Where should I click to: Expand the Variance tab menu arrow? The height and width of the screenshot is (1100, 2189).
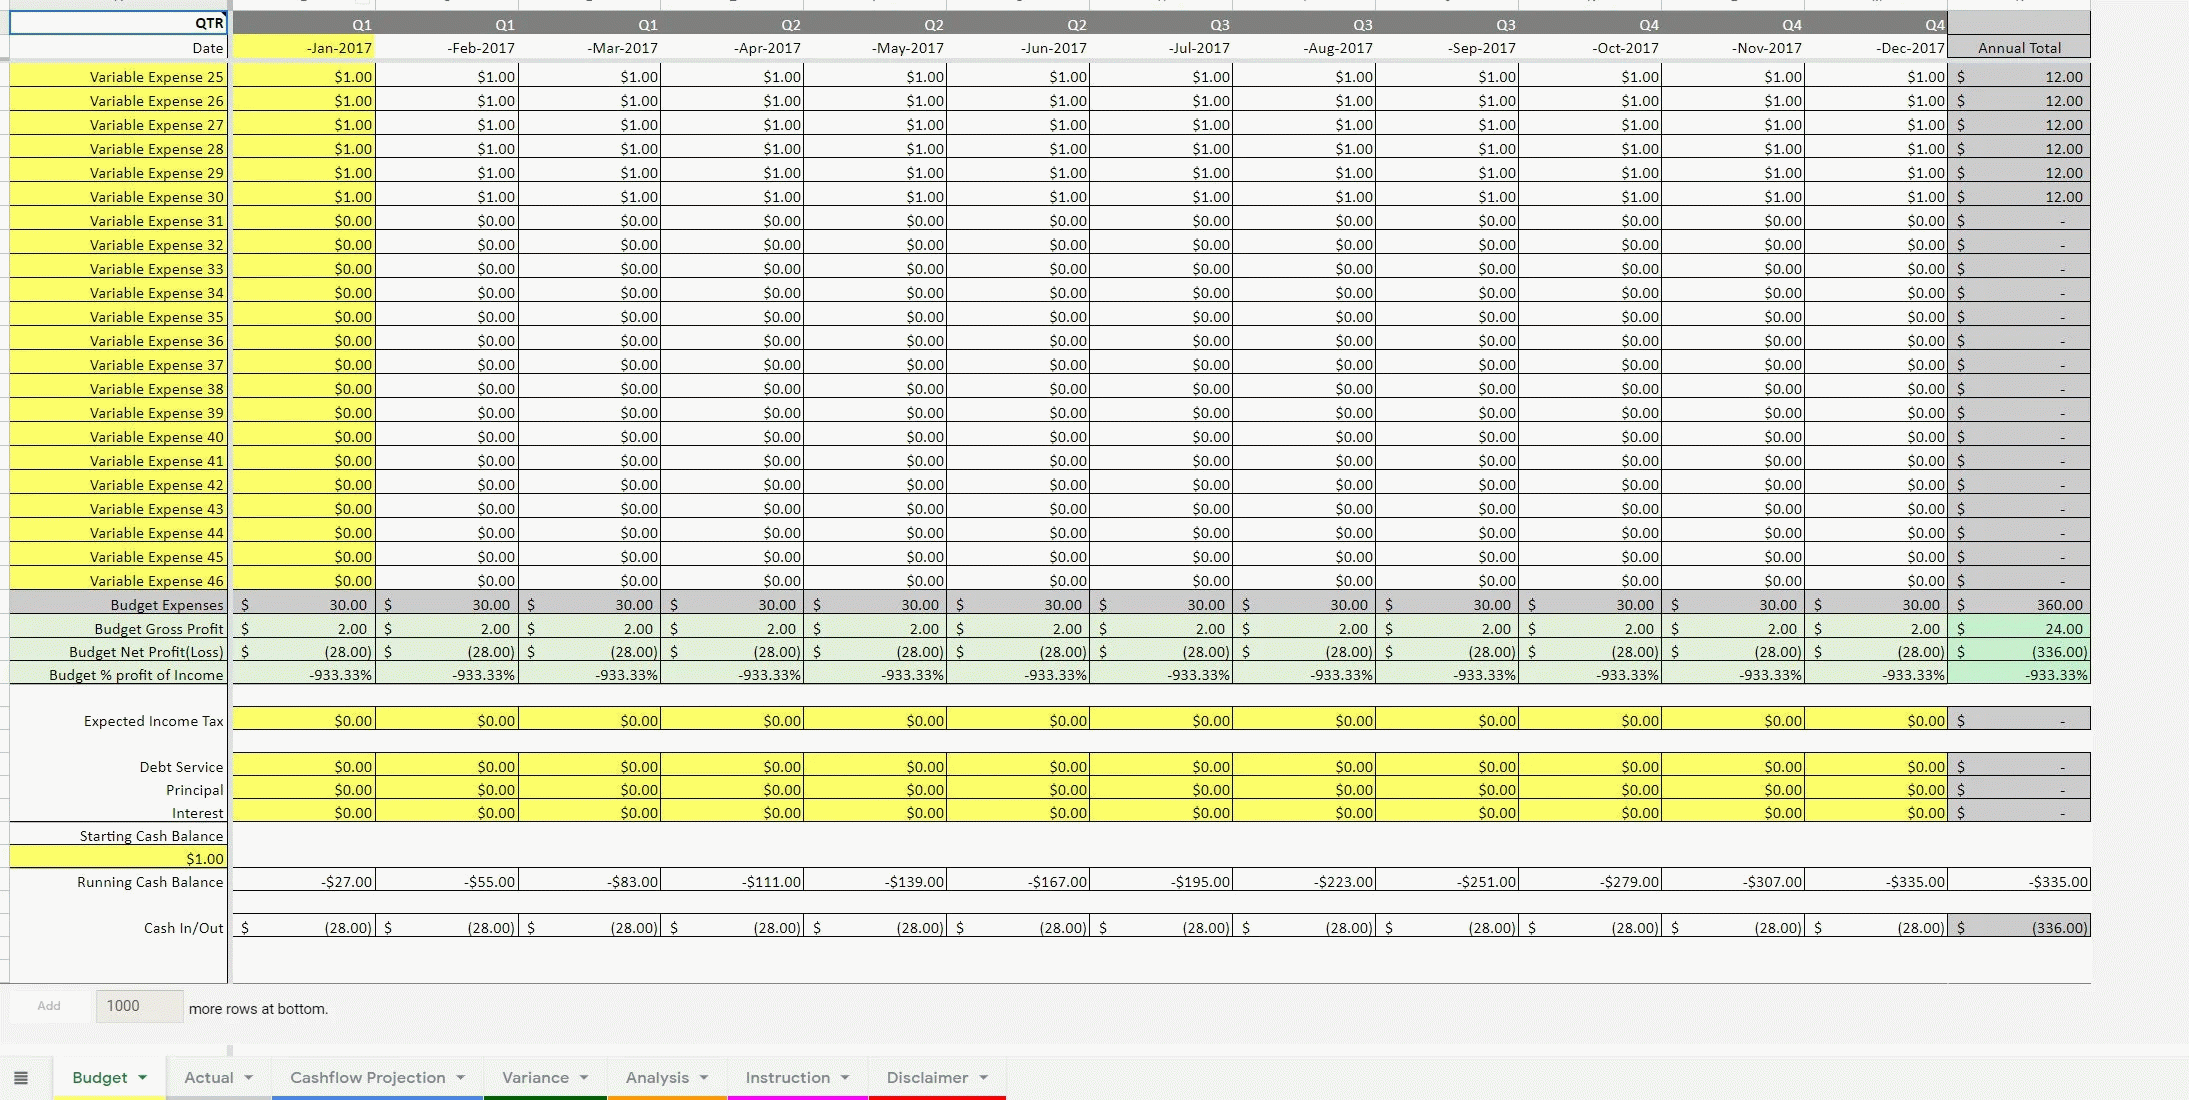(584, 1077)
